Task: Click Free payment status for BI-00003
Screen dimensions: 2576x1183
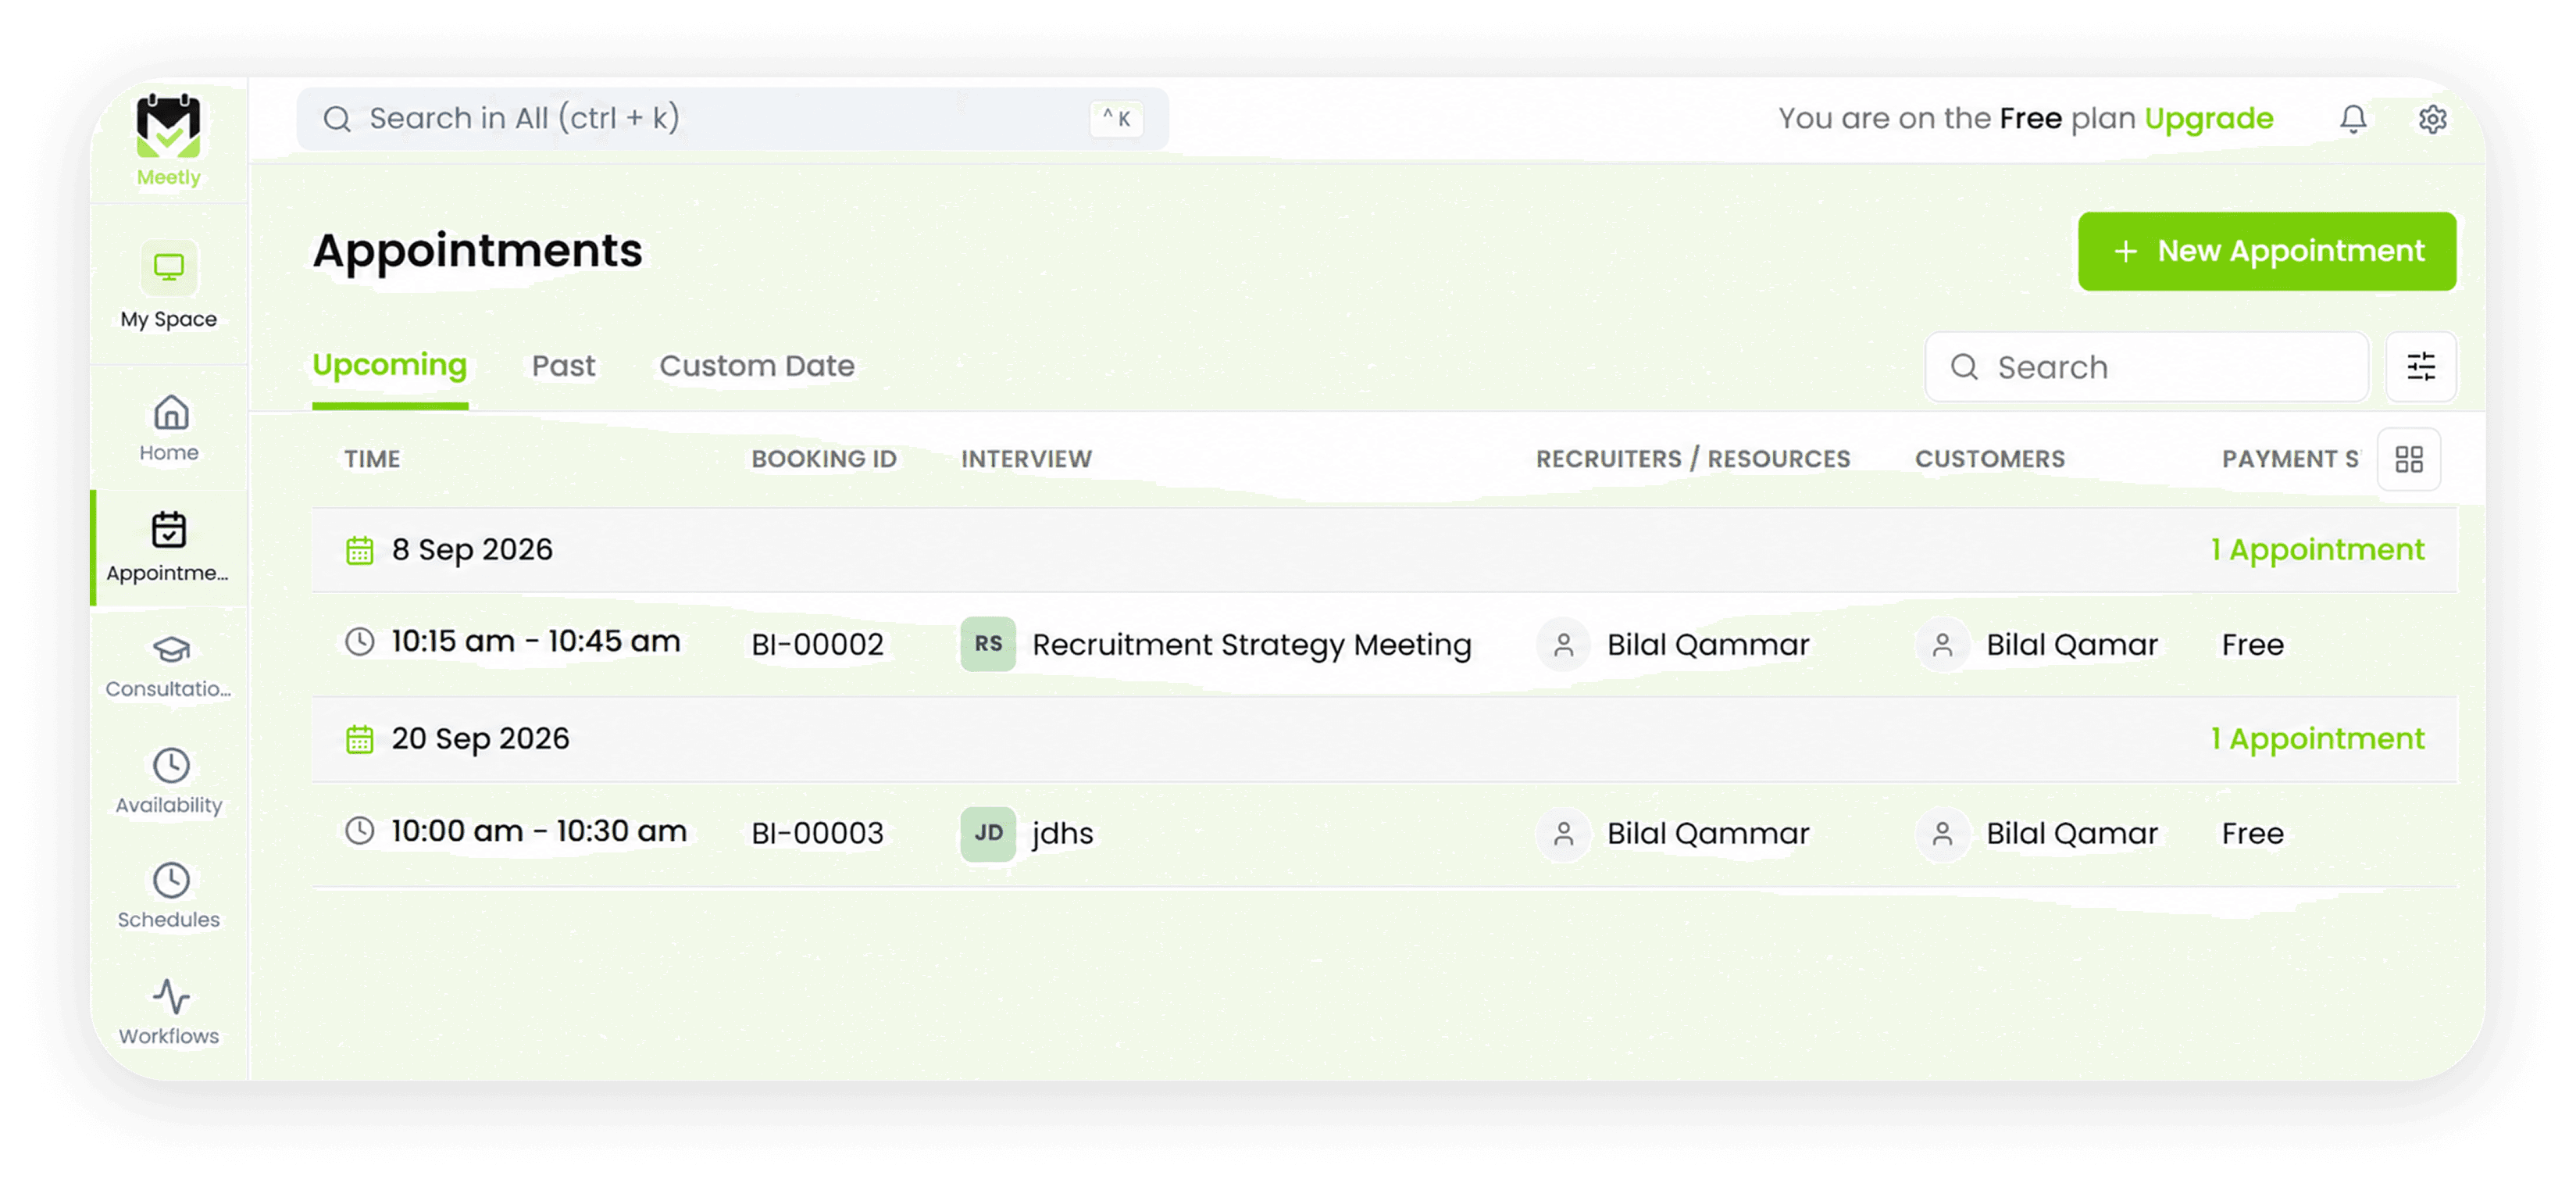Action: tap(2252, 834)
